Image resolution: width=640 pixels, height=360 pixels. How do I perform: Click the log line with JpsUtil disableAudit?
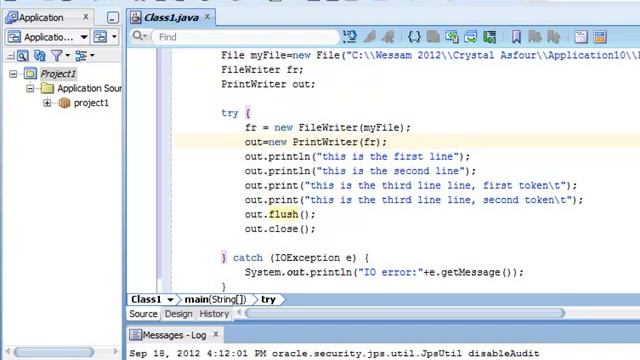(x=334, y=353)
